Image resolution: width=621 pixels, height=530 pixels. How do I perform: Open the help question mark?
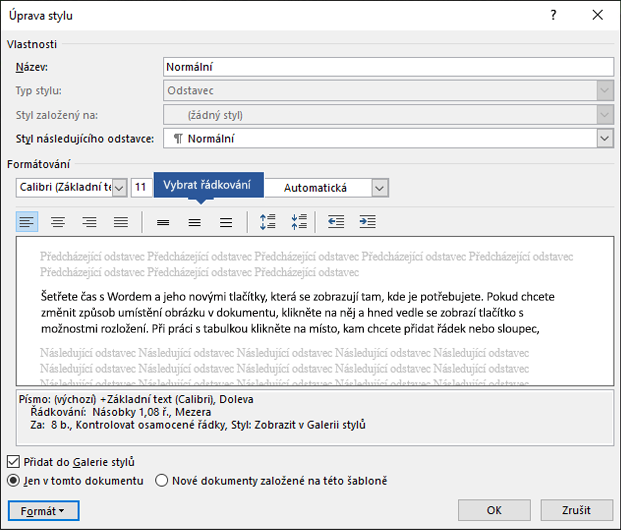pos(553,15)
